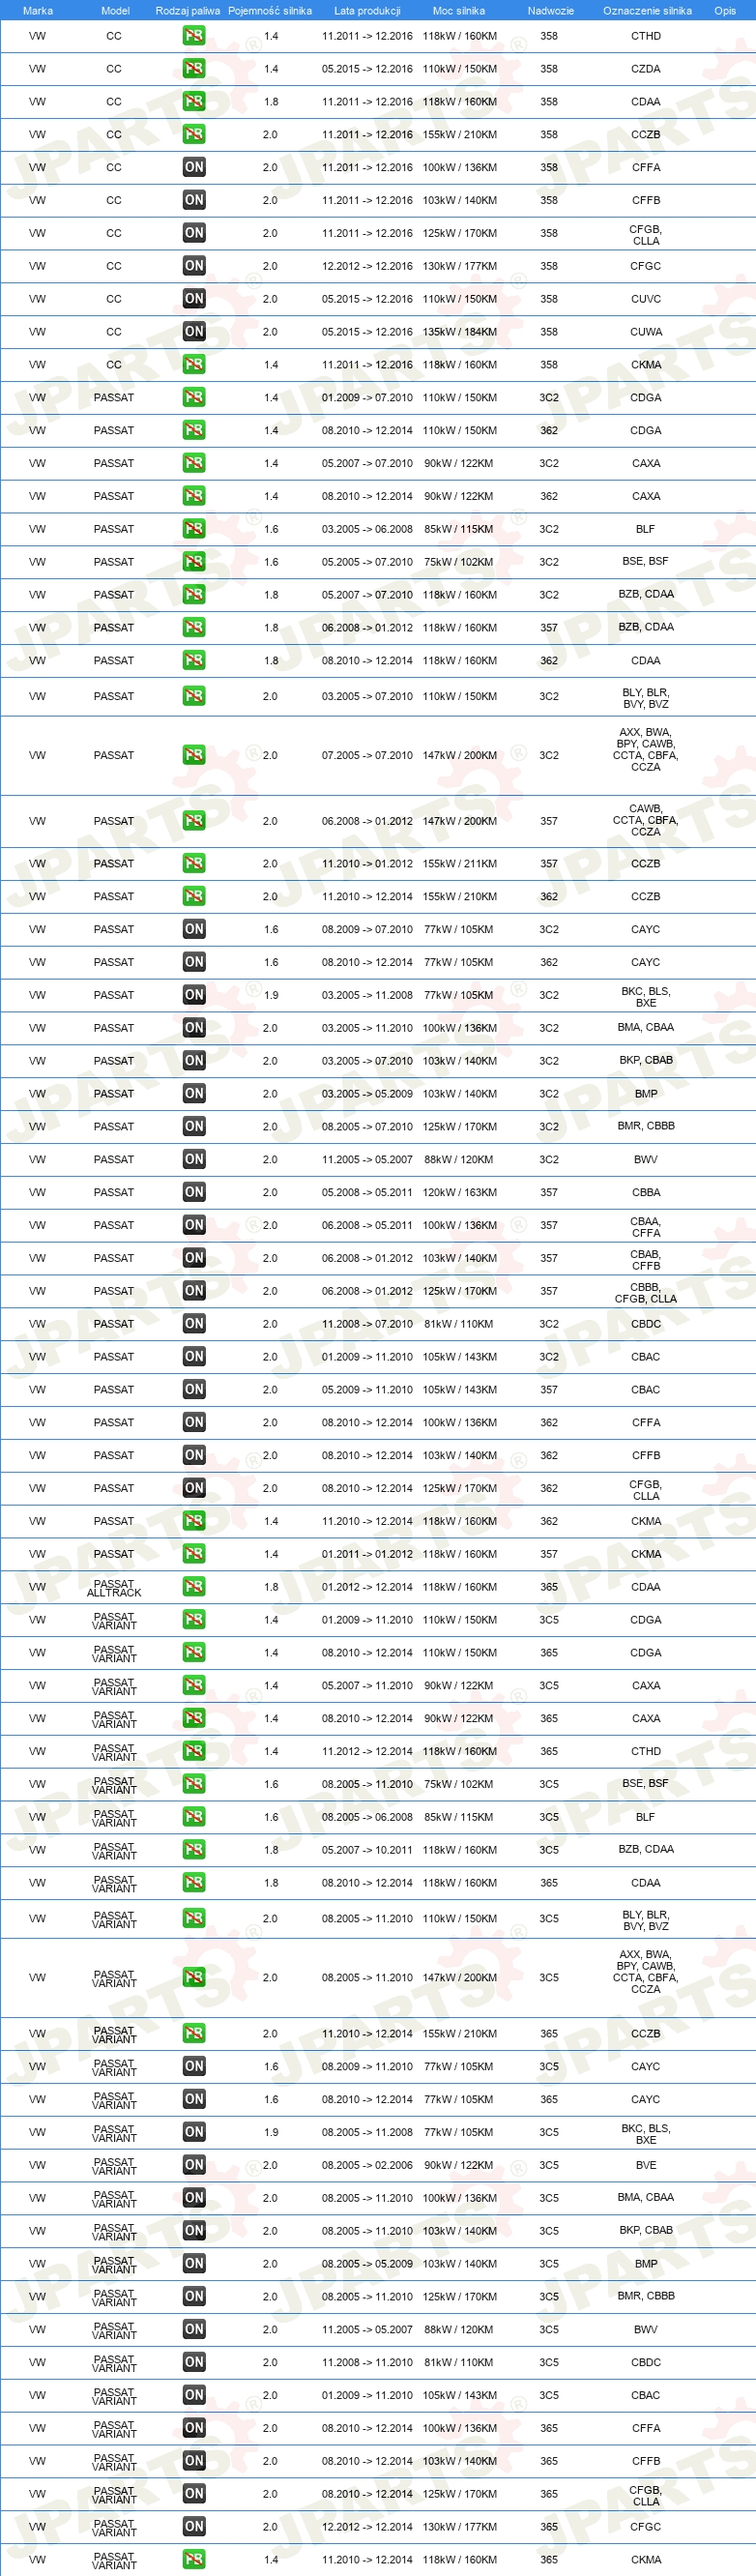
Task: Click the 05.2009 -> 11.2010 production years cell
Action: click(x=367, y=1390)
